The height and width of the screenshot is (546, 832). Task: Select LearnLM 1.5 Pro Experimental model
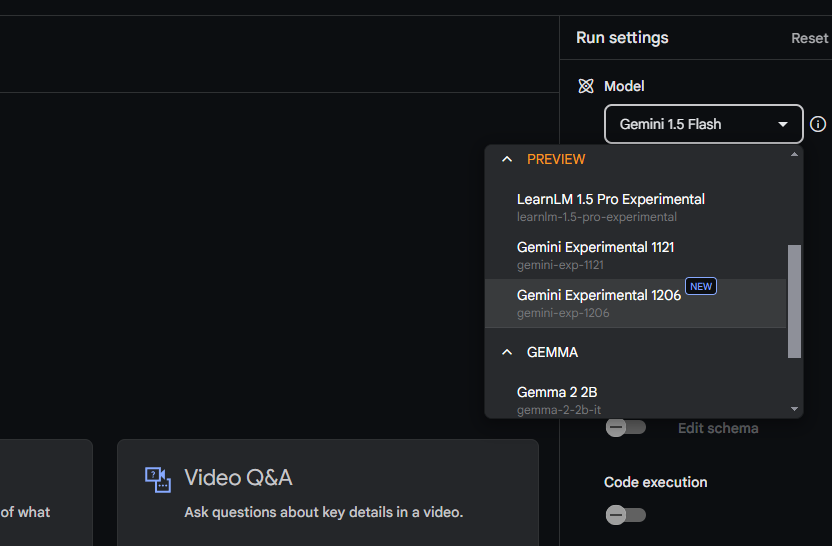click(x=610, y=206)
